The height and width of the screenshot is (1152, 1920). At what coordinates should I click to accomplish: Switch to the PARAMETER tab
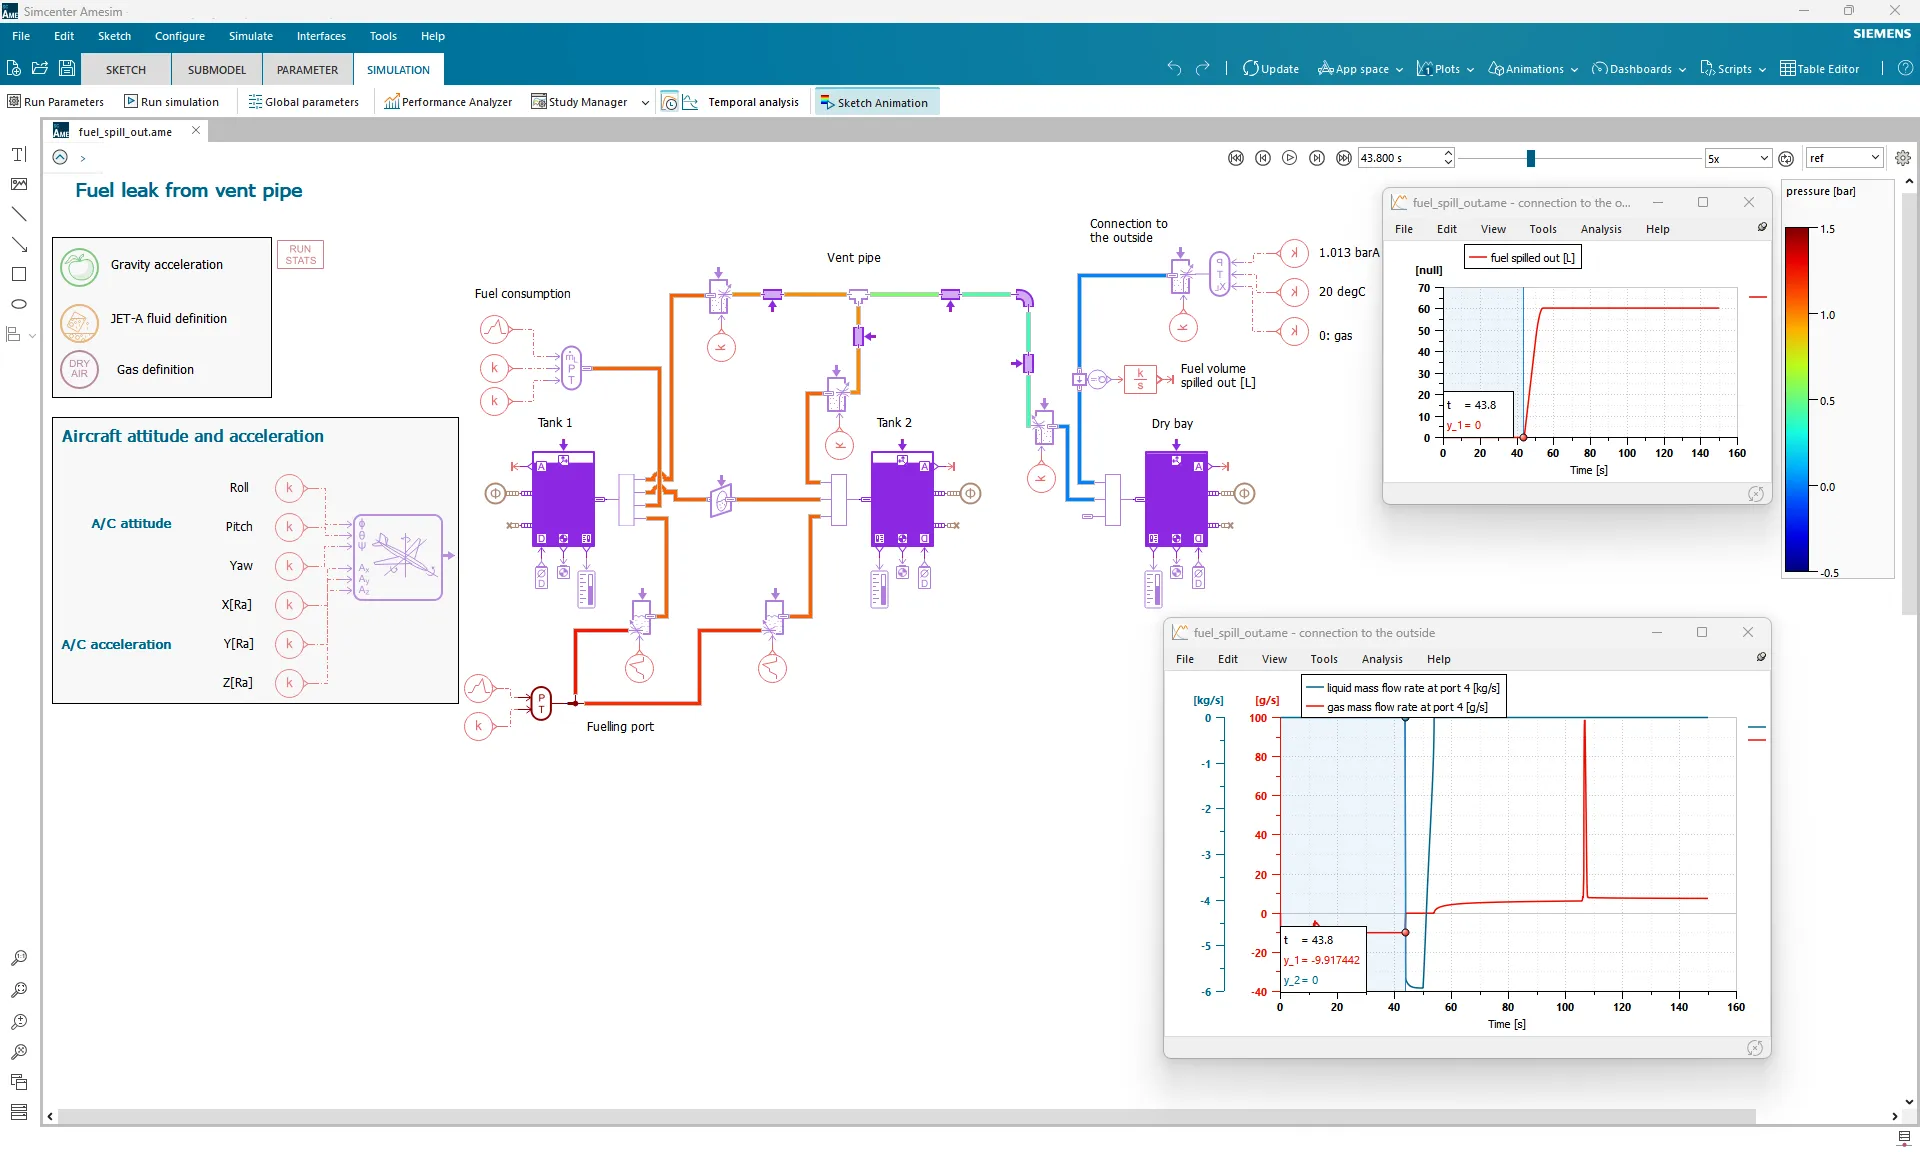pyautogui.click(x=307, y=70)
